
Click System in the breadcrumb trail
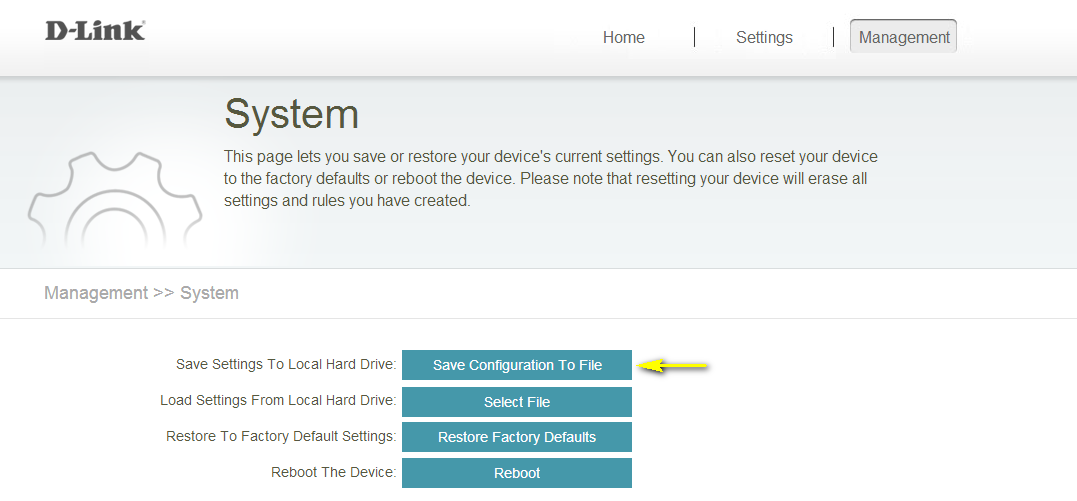(209, 293)
